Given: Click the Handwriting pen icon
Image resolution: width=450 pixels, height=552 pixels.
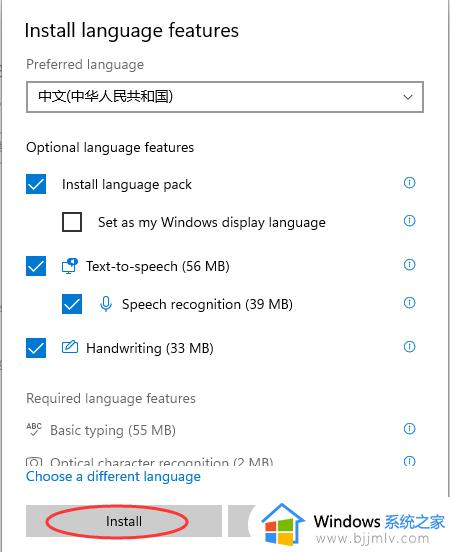Looking at the screenshot, I should tap(70, 347).
